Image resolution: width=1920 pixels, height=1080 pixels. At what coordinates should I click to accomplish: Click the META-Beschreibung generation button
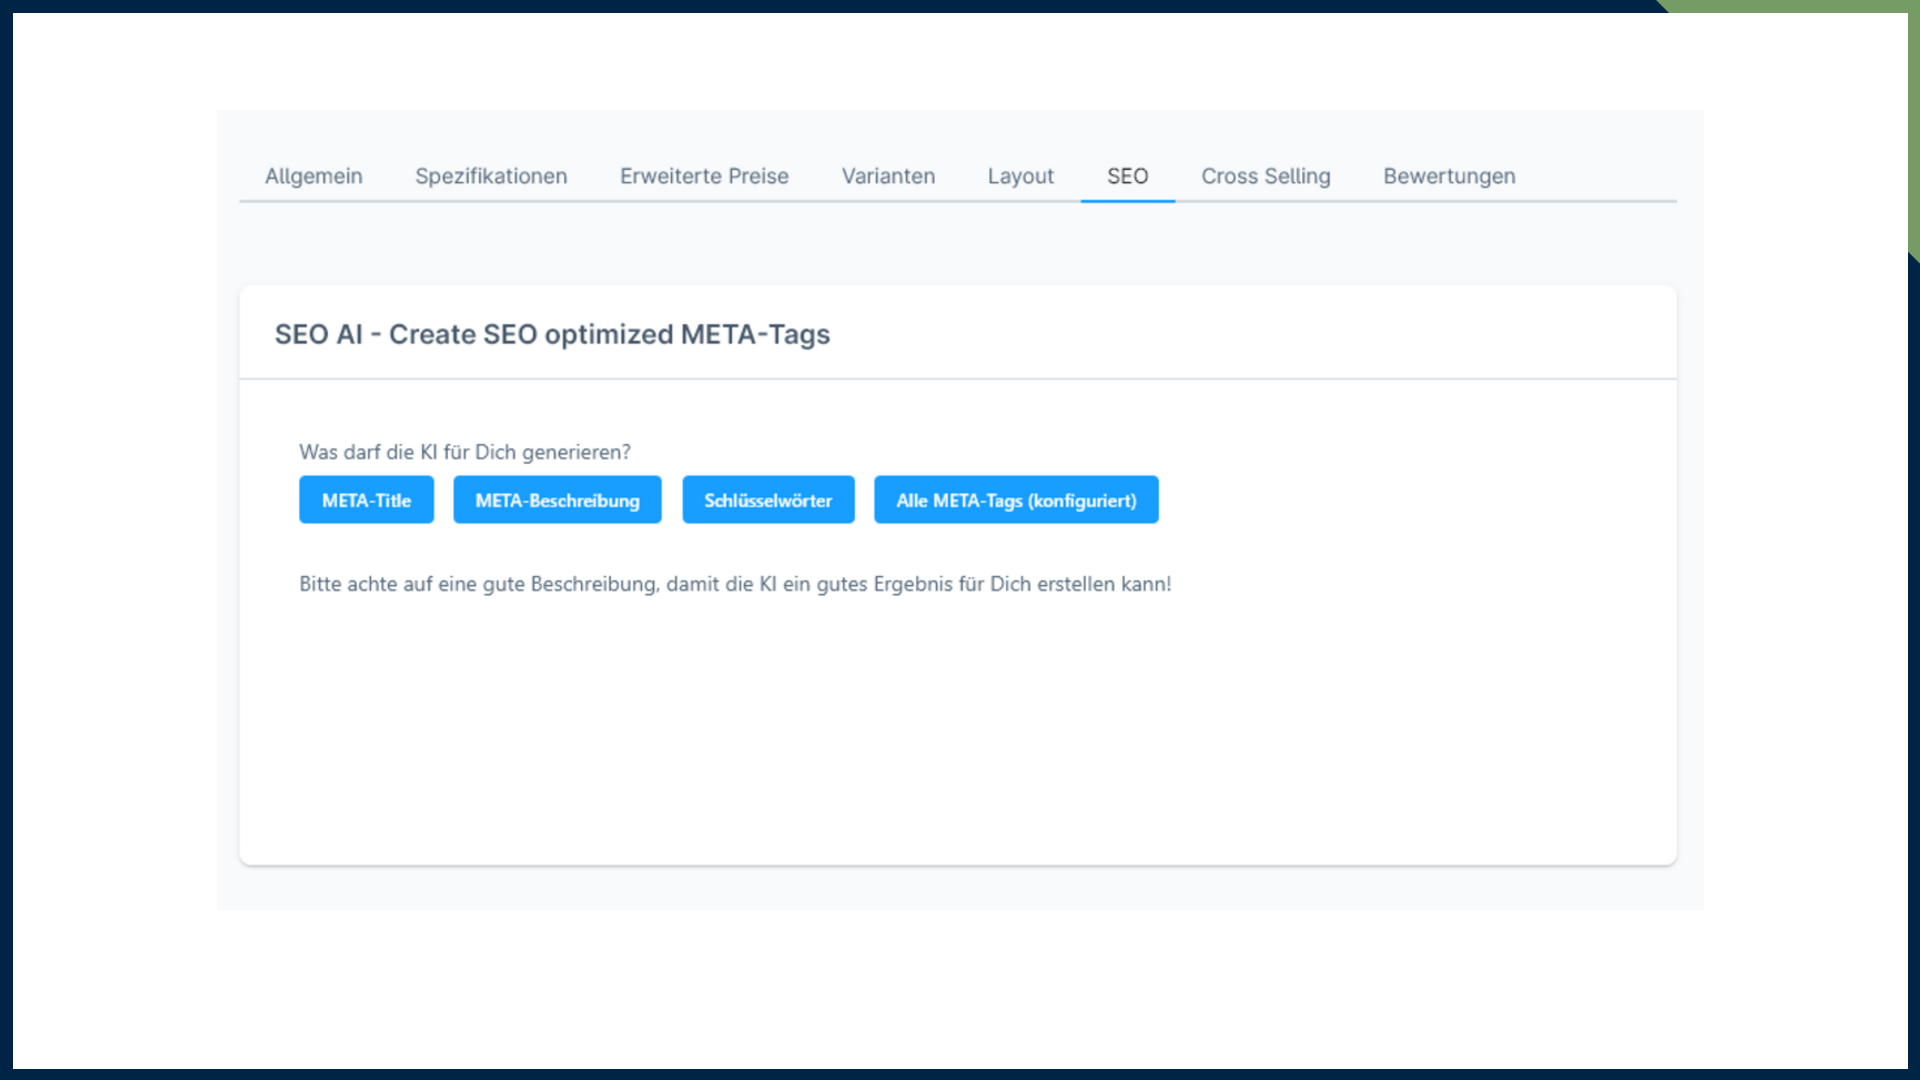[x=557, y=500]
